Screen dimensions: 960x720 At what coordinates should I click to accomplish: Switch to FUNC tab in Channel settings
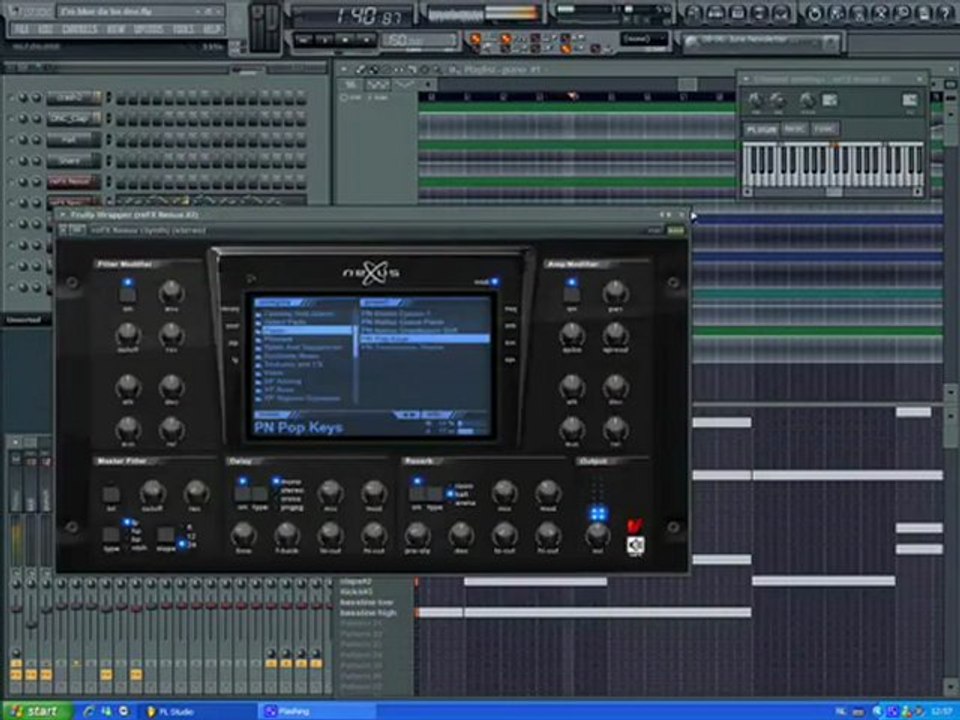pyautogui.click(x=823, y=129)
